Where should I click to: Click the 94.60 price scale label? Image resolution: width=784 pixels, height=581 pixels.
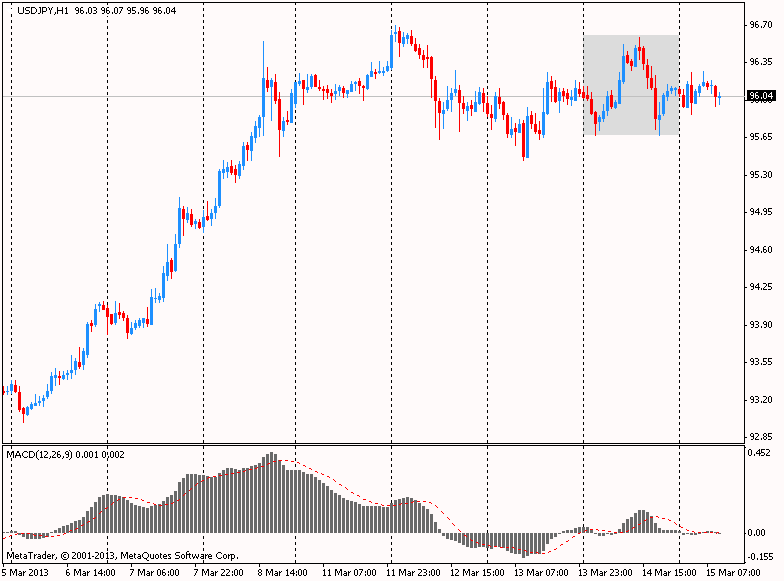[x=760, y=250]
